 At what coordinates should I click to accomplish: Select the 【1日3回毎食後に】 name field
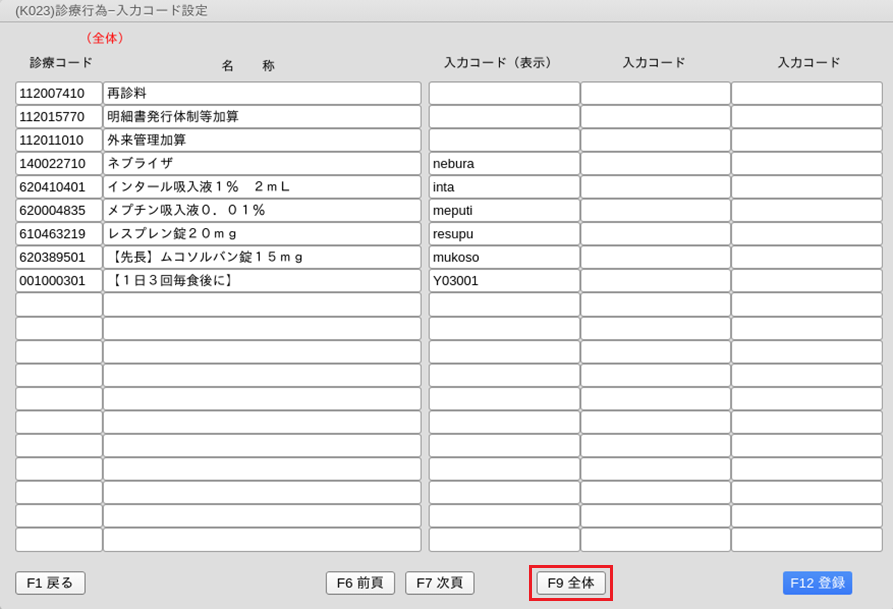(x=262, y=281)
